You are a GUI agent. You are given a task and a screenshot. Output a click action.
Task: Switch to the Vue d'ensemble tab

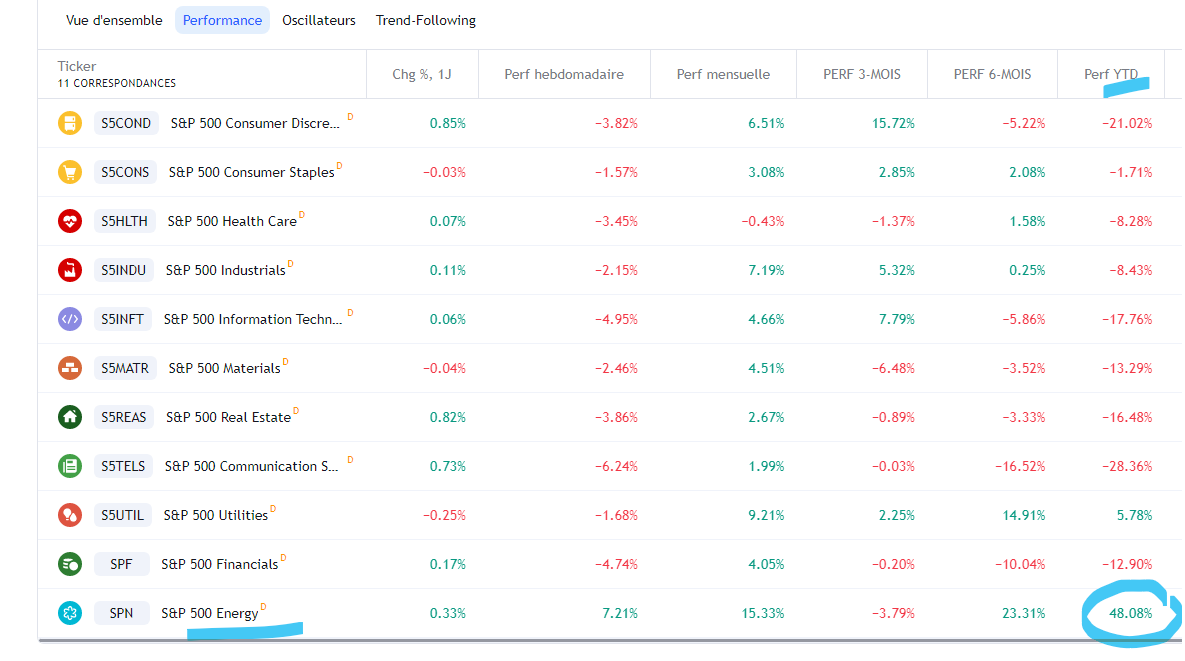(x=114, y=20)
